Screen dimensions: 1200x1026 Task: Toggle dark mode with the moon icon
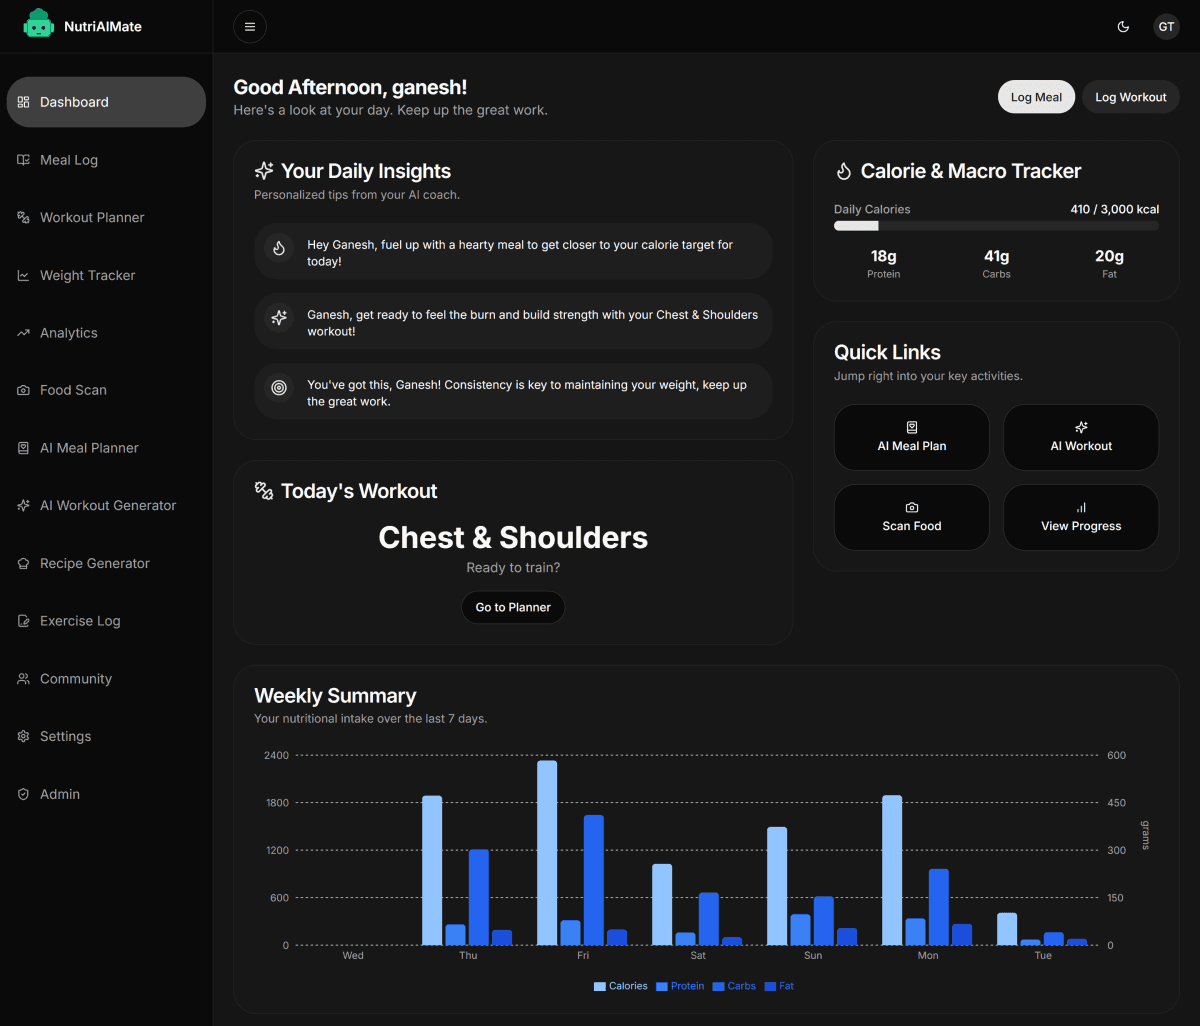1123,27
